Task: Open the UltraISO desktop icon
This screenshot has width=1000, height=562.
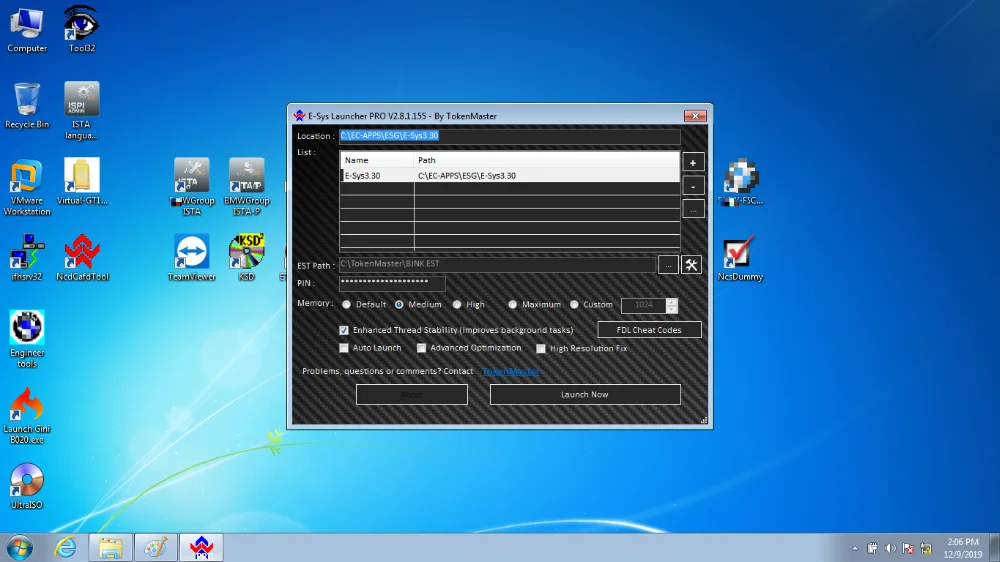Action: coord(27,486)
